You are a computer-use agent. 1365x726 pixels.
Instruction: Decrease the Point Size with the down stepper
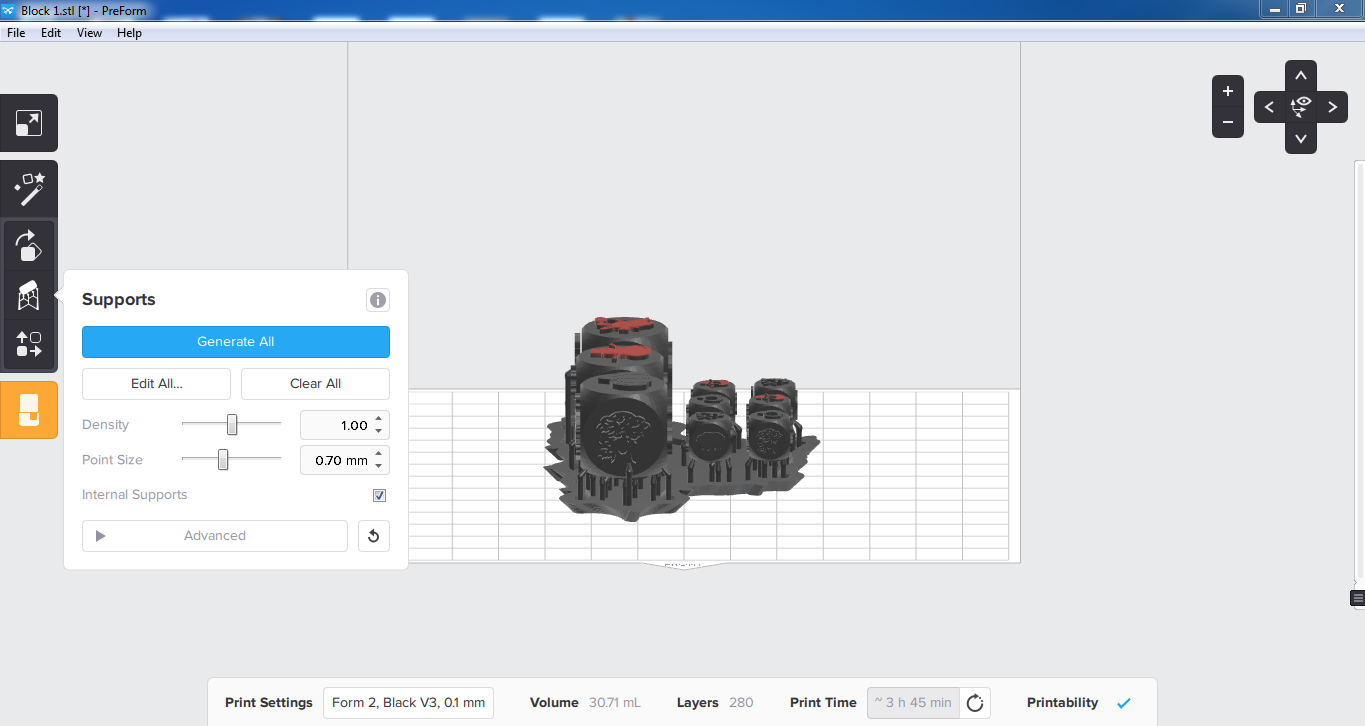pyautogui.click(x=379, y=466)
